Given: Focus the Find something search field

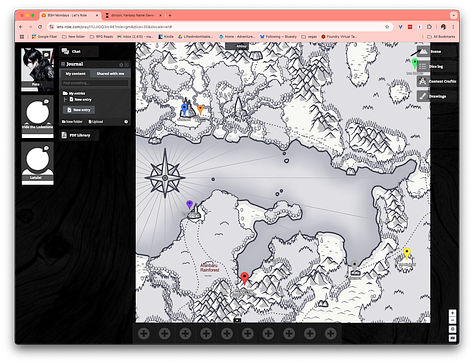Looking at the screenshot, I should tap(95, 83).
